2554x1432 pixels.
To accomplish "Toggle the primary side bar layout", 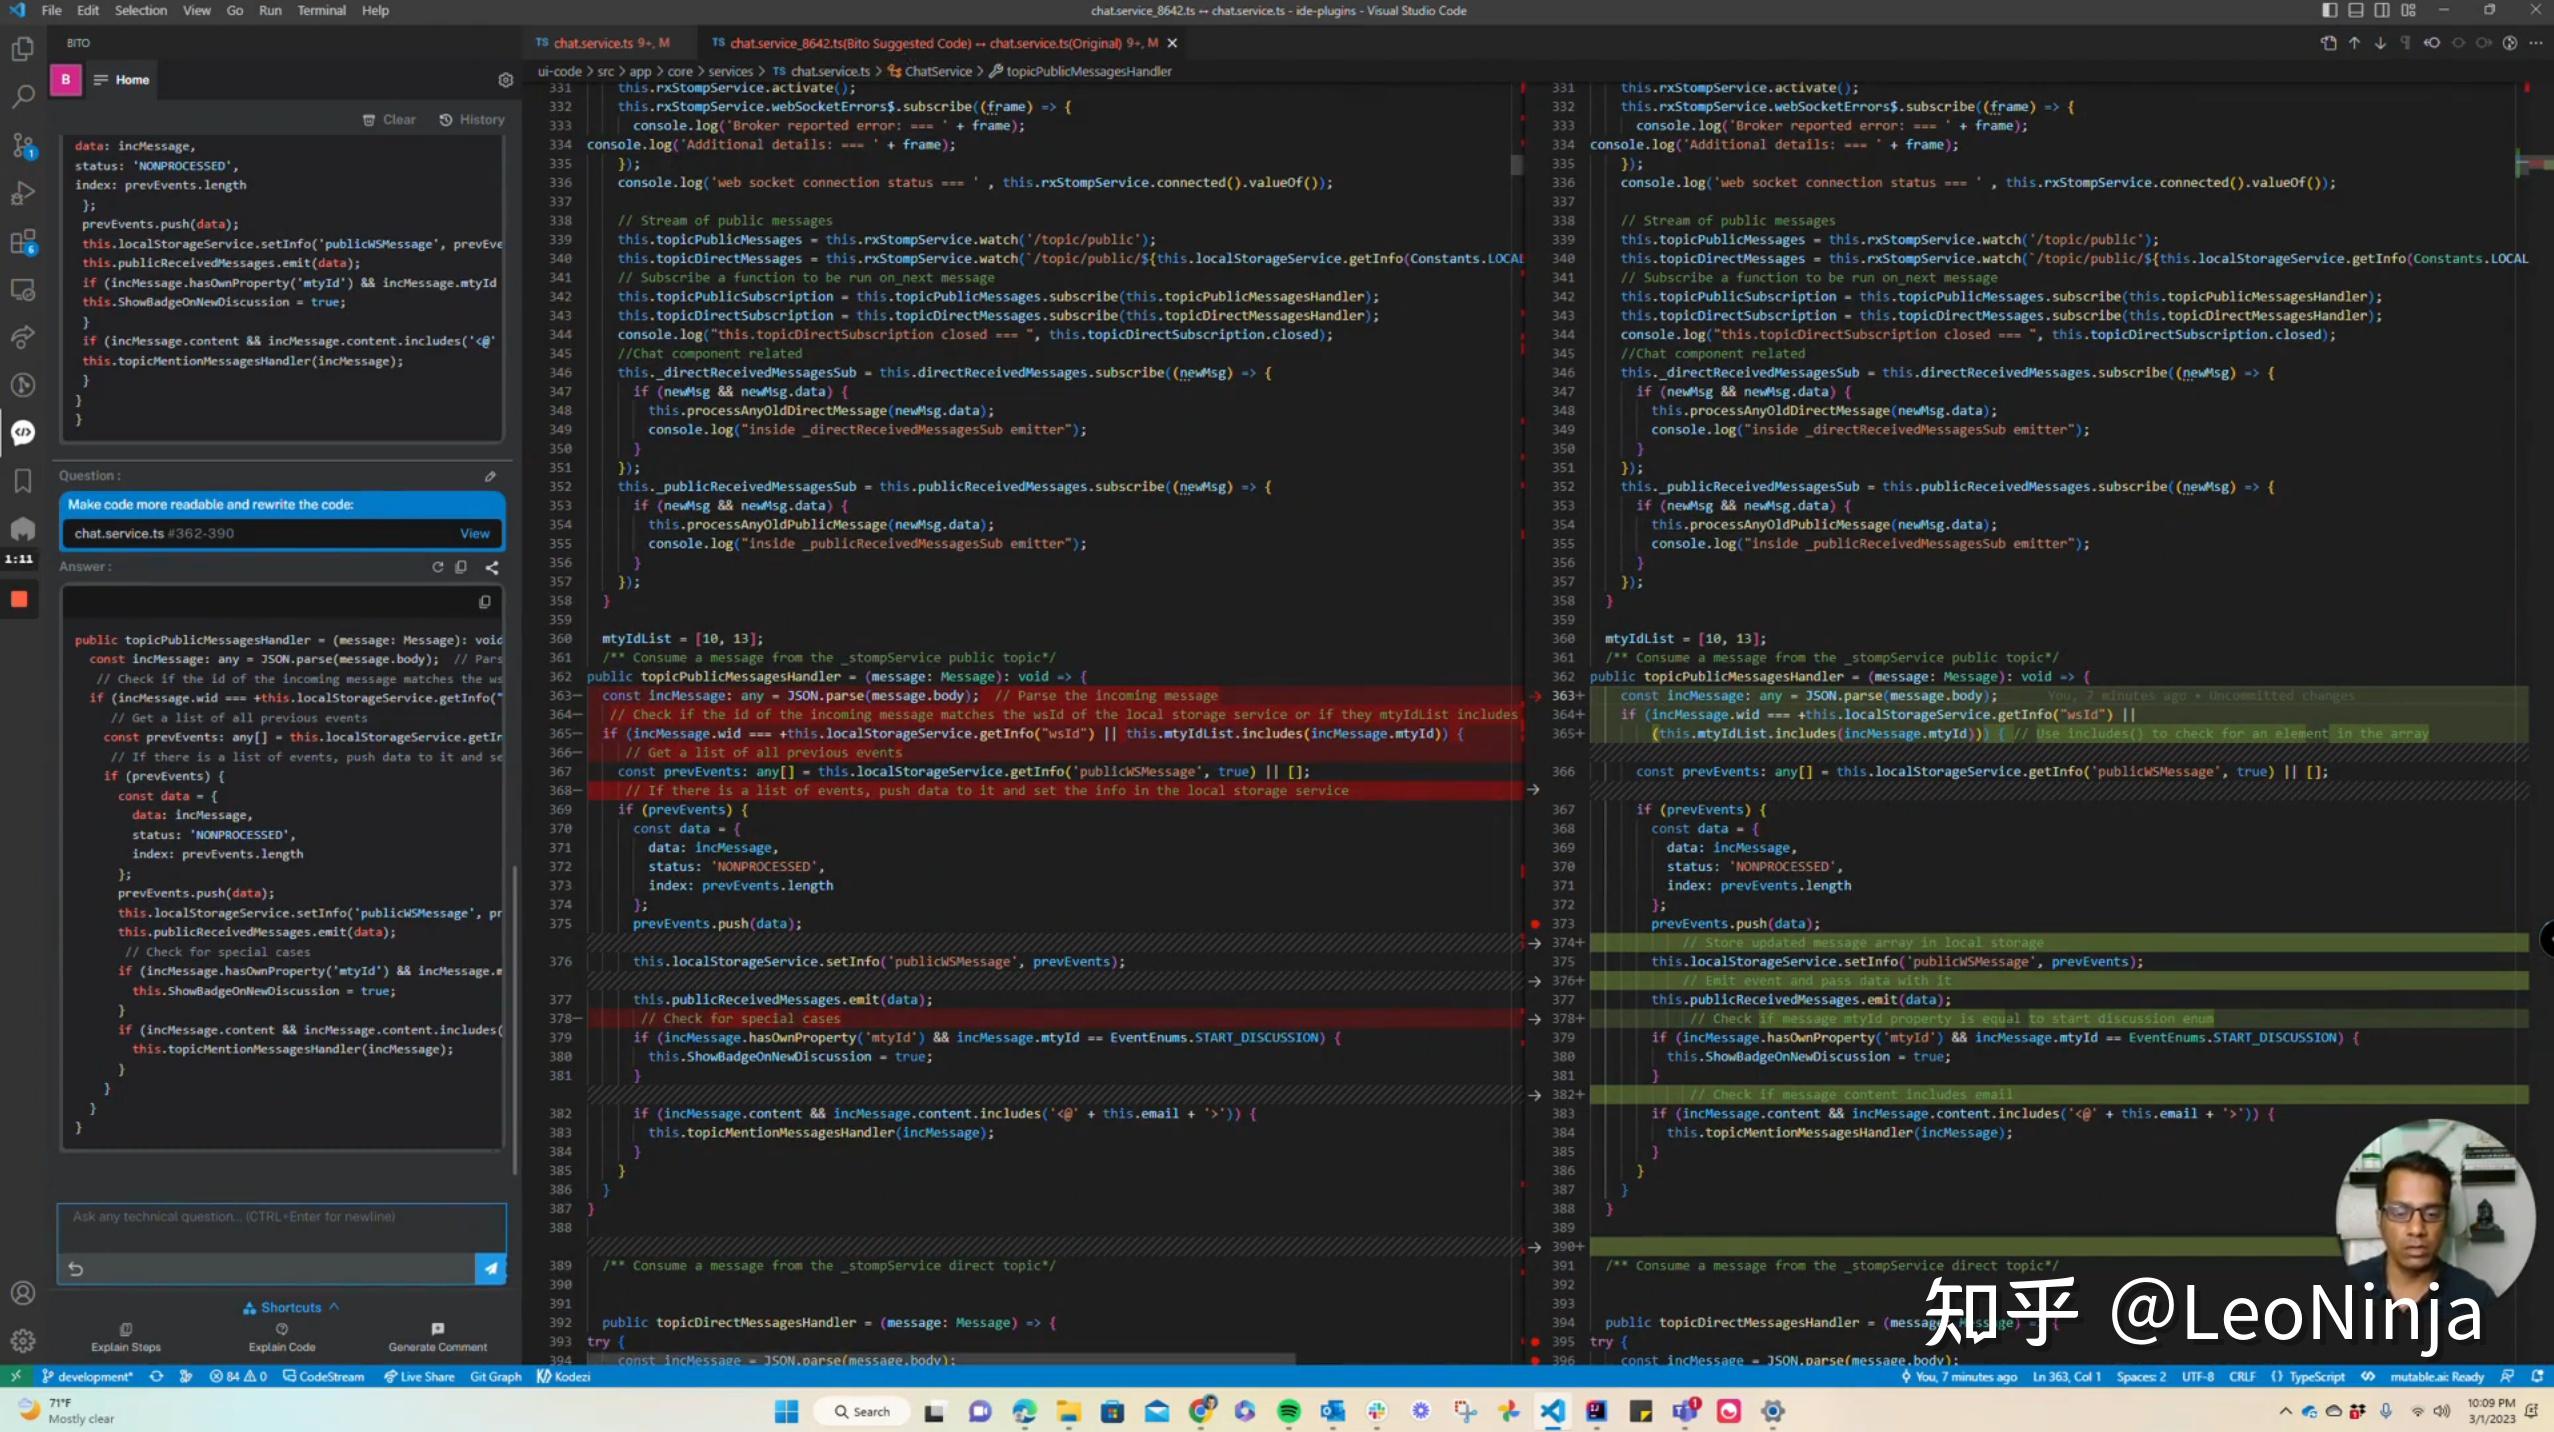I will click(x=2330, y=10).
